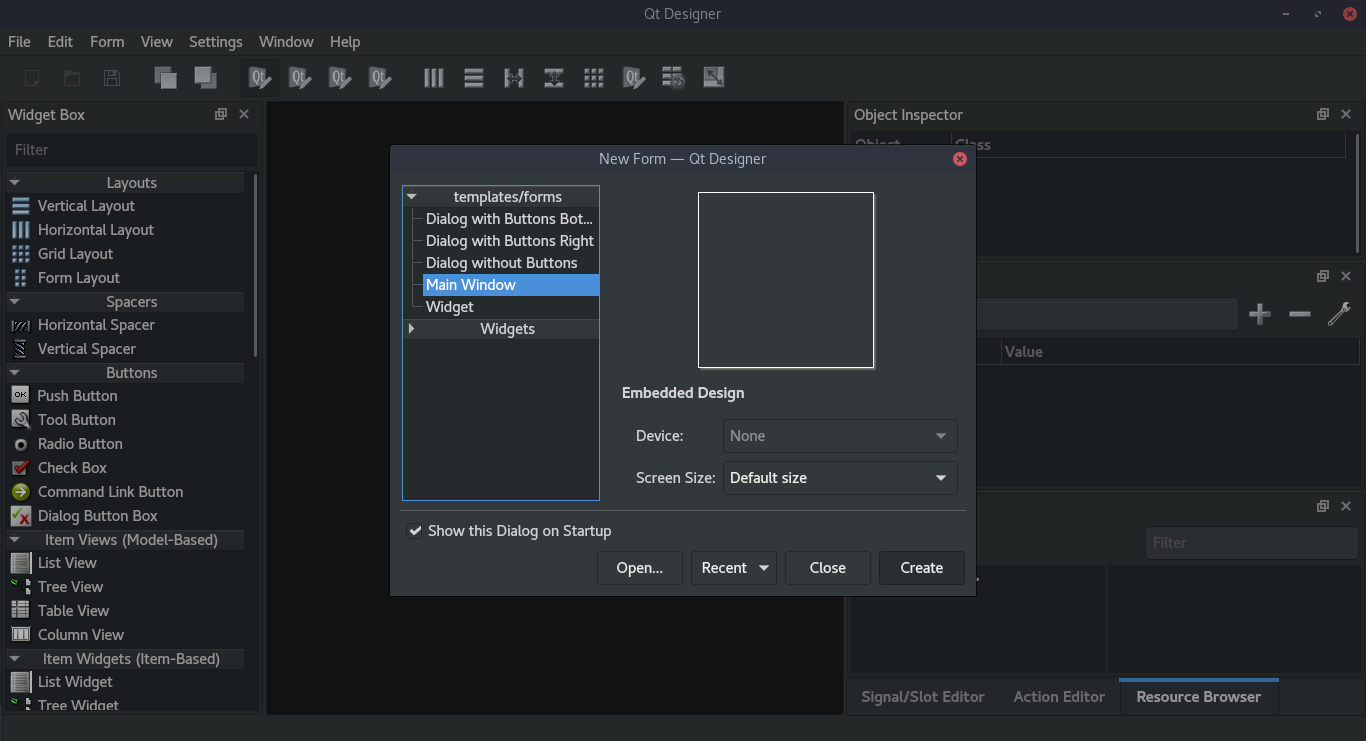Click the Save Form toolbar icon
Image resolution: width=1366 pixels, height=741 pixels.
coord(111,77)
